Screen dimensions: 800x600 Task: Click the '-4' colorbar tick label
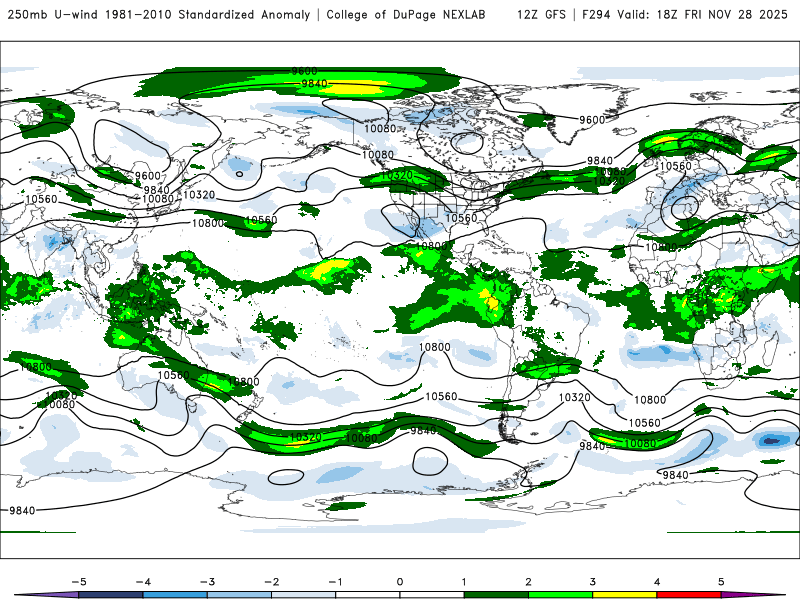[143, 582]
